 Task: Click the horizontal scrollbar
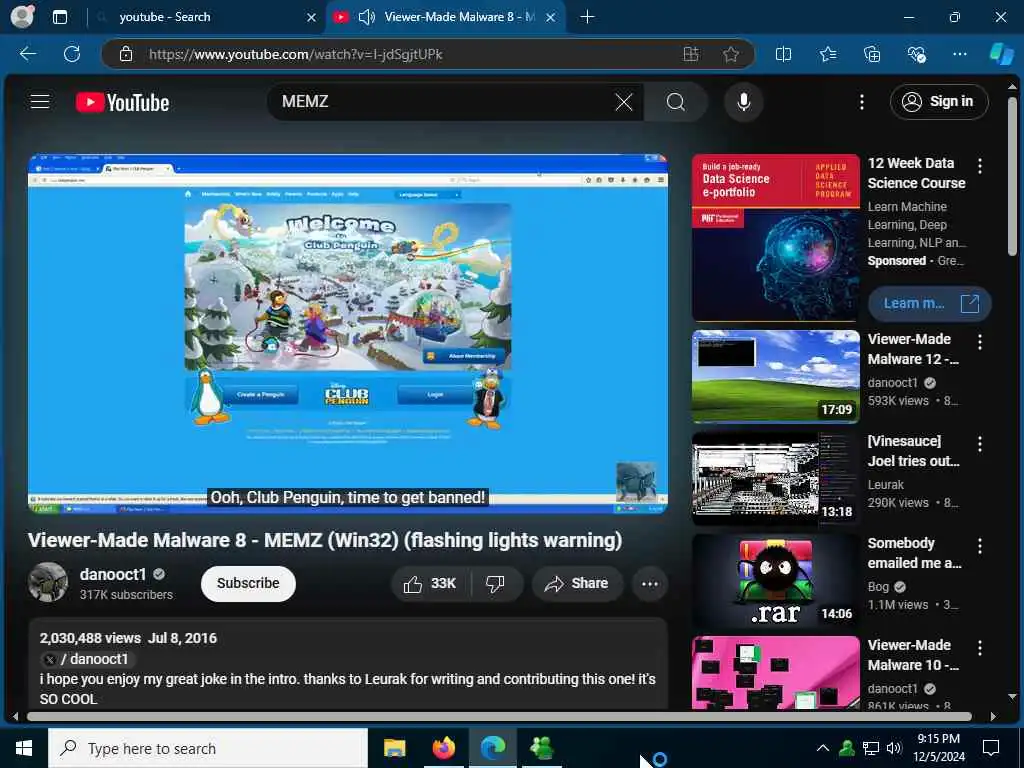coord(500,716)
